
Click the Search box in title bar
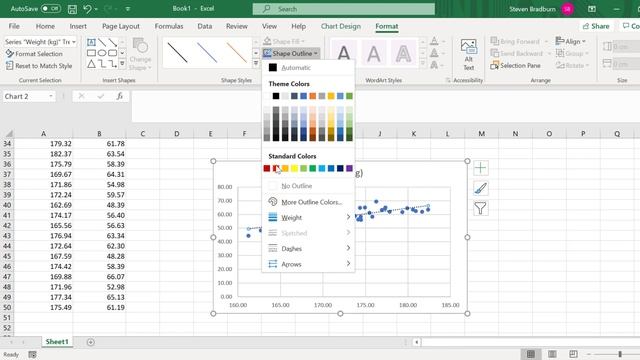(x=344, y=9)
